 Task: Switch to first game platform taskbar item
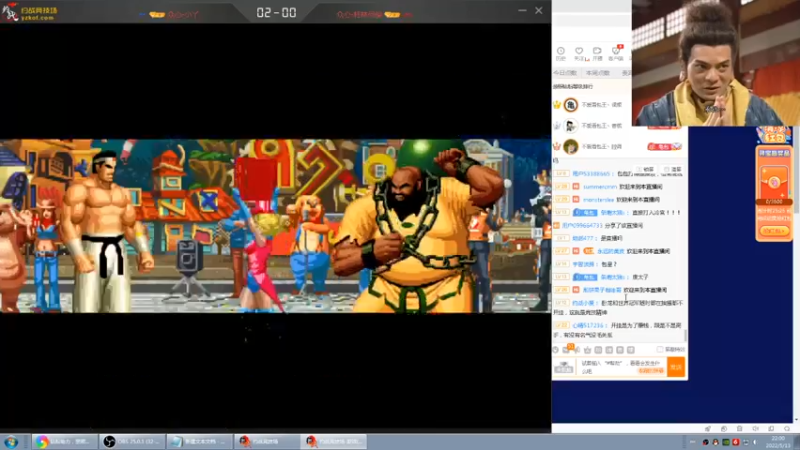266,441
